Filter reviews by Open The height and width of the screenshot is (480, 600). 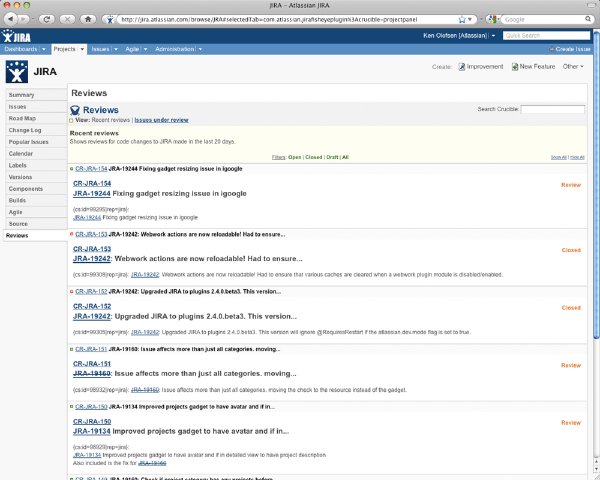pyautogui.click(x=295, y=157)
